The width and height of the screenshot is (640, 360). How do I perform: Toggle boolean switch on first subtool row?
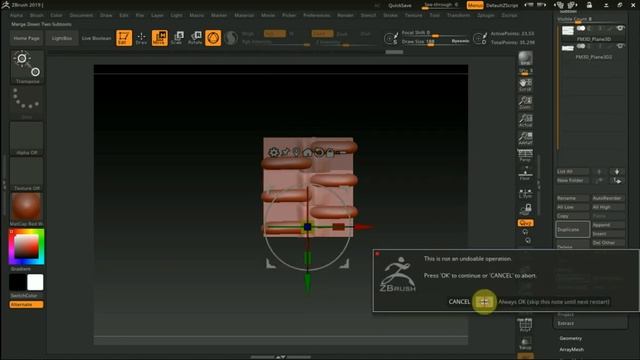[x=581, y=28]
